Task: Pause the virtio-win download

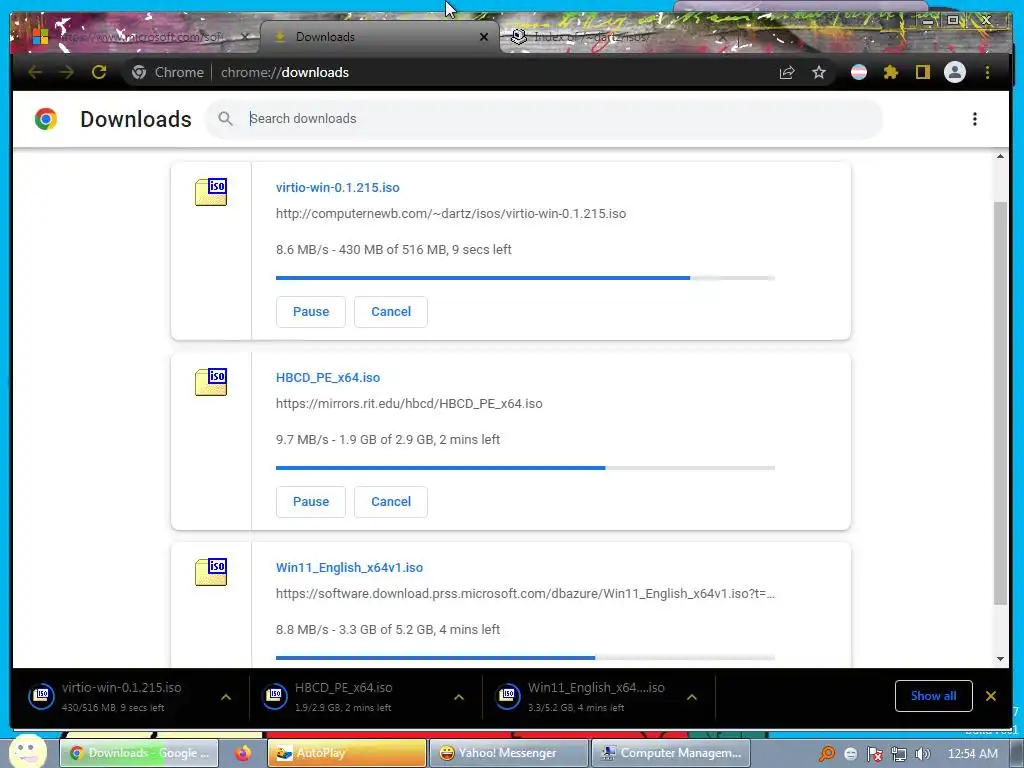Action: tap(311, 312)
